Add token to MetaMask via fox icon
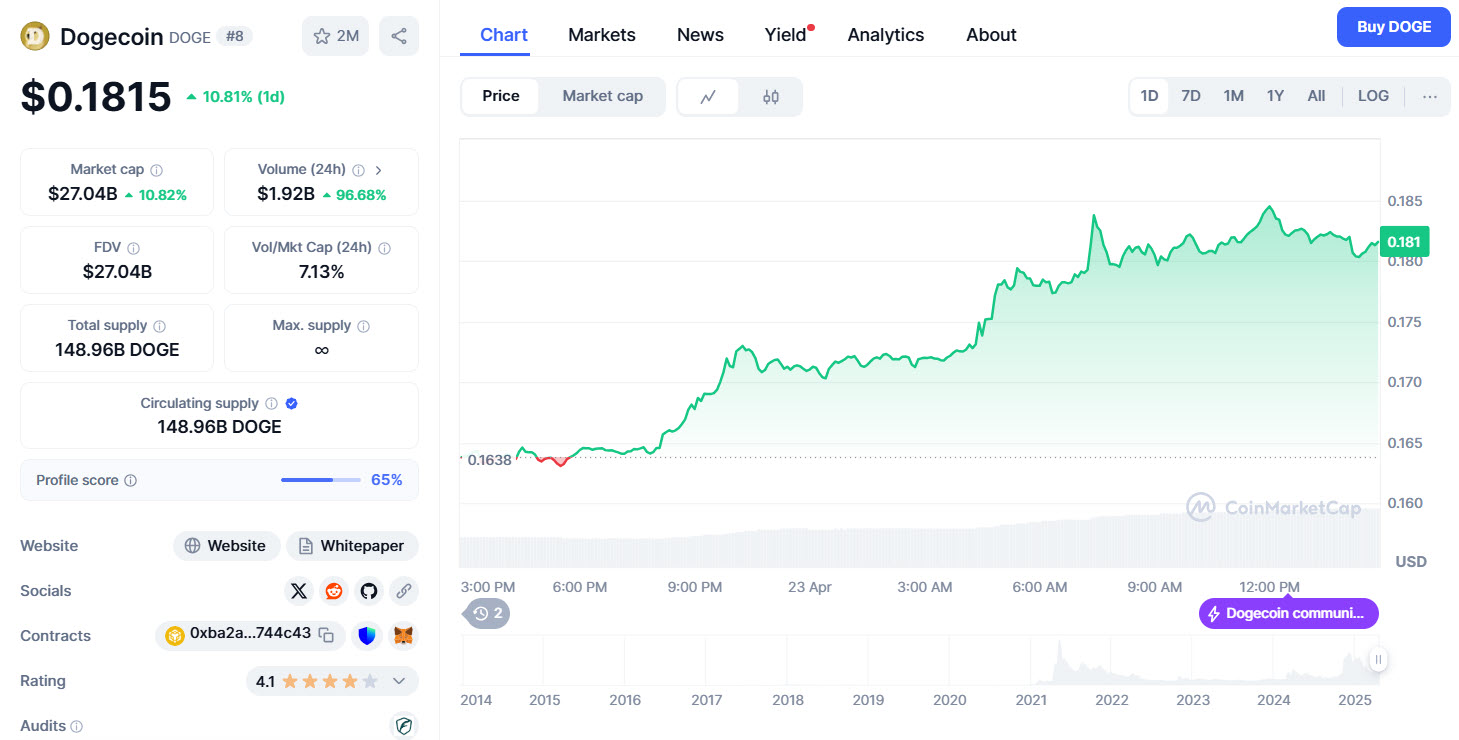1459x740 pixels. click(x=403, y=636)
